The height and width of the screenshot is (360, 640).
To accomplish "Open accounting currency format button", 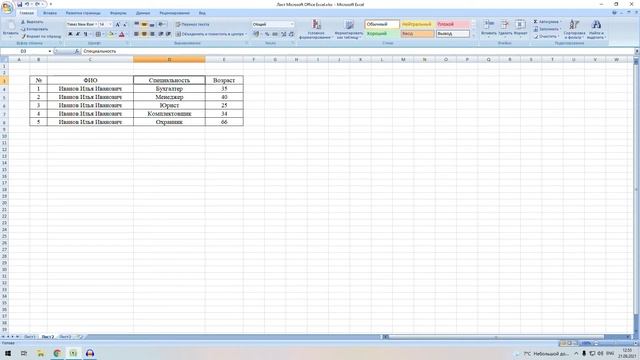I will tap(257, 34).
